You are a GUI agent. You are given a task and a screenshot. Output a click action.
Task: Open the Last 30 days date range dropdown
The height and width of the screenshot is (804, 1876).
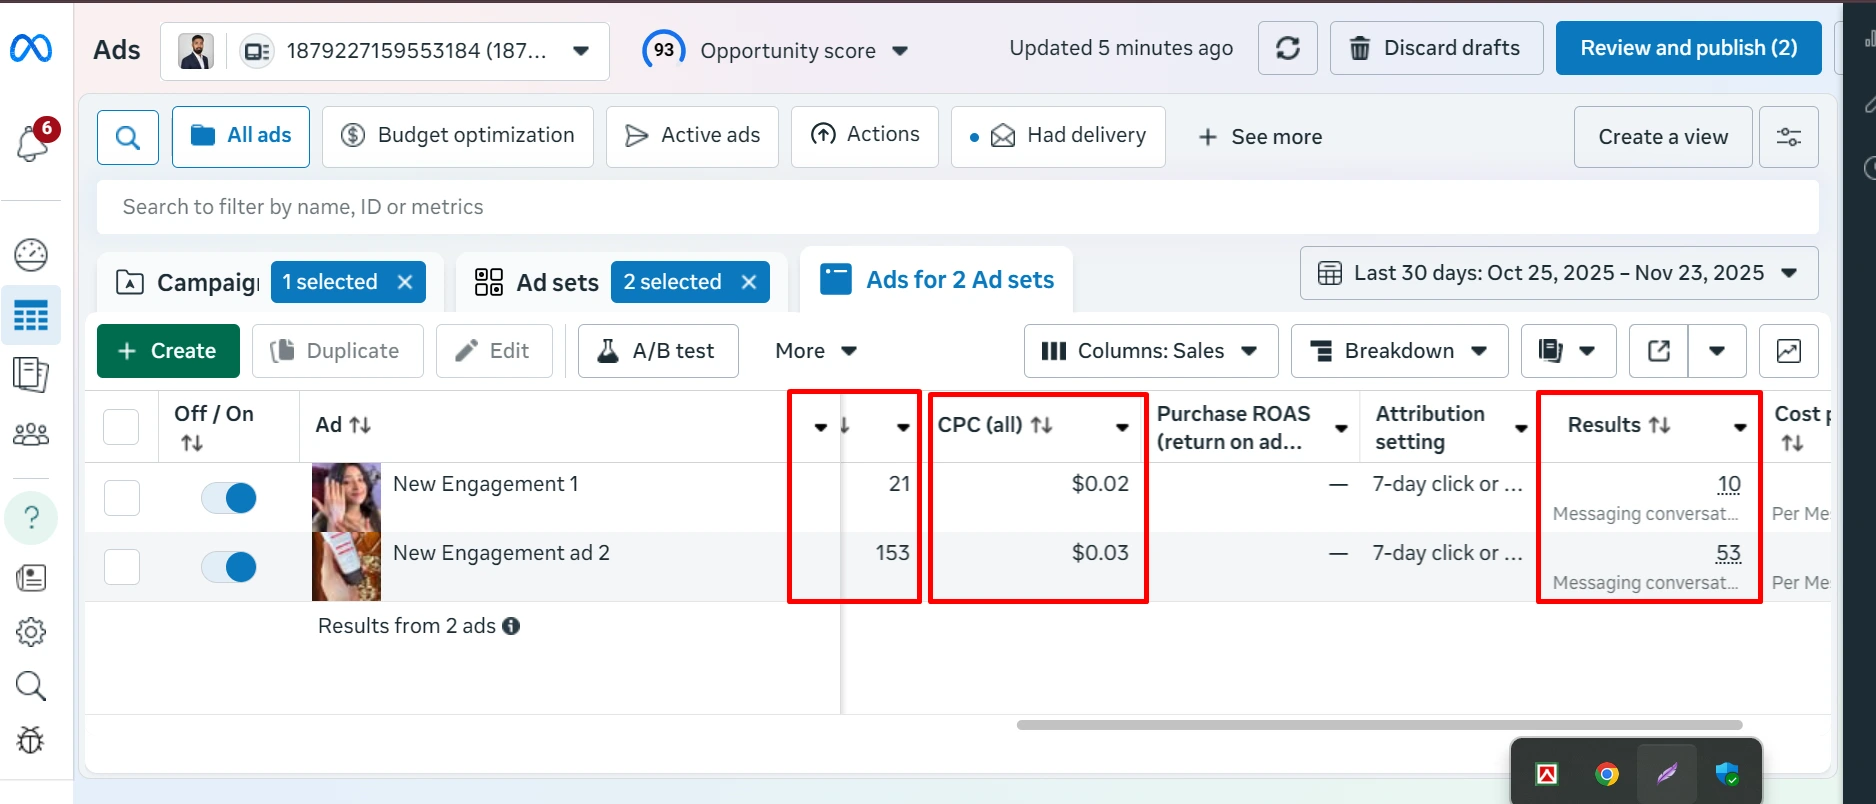(x=1558, y=272)
